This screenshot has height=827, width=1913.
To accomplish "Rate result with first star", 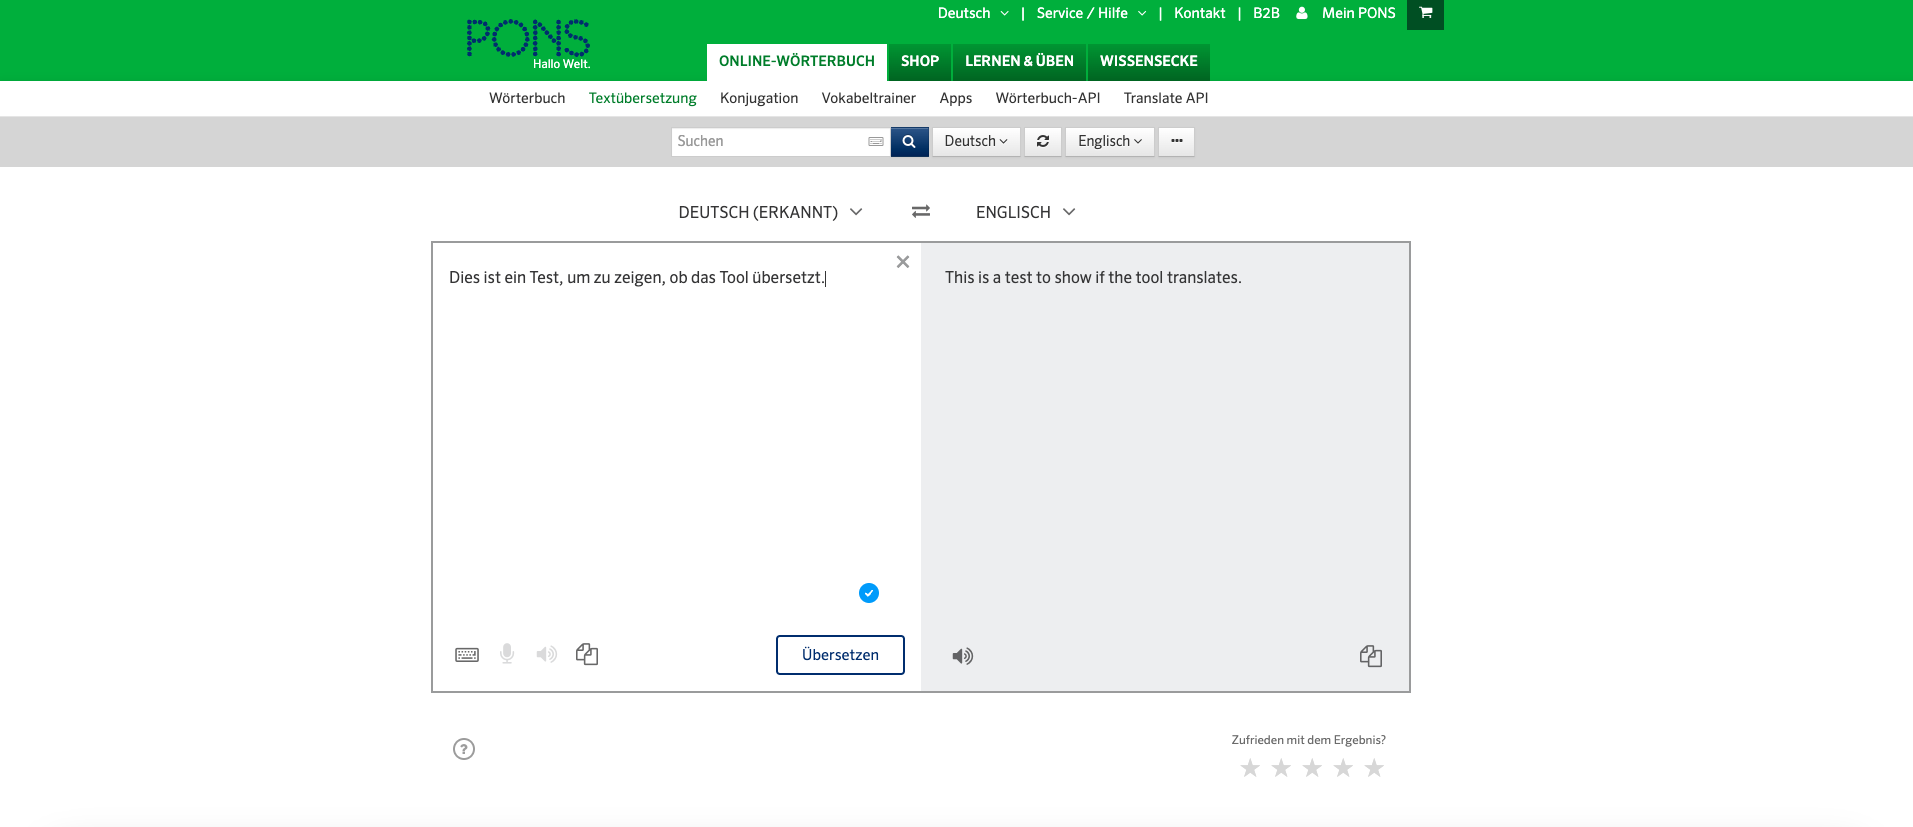I will coord(1250,768).
